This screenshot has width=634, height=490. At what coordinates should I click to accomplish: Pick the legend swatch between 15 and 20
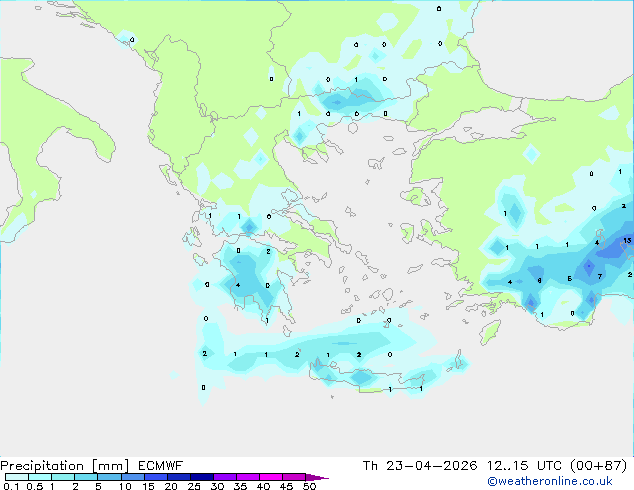[x=155, y=477]
